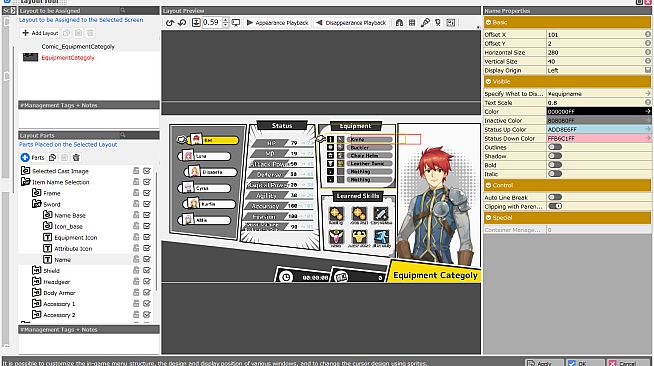Click the fit-to-height zoom icon beside 0.59
Screen dimensions: 654x366
pos(196,23)
